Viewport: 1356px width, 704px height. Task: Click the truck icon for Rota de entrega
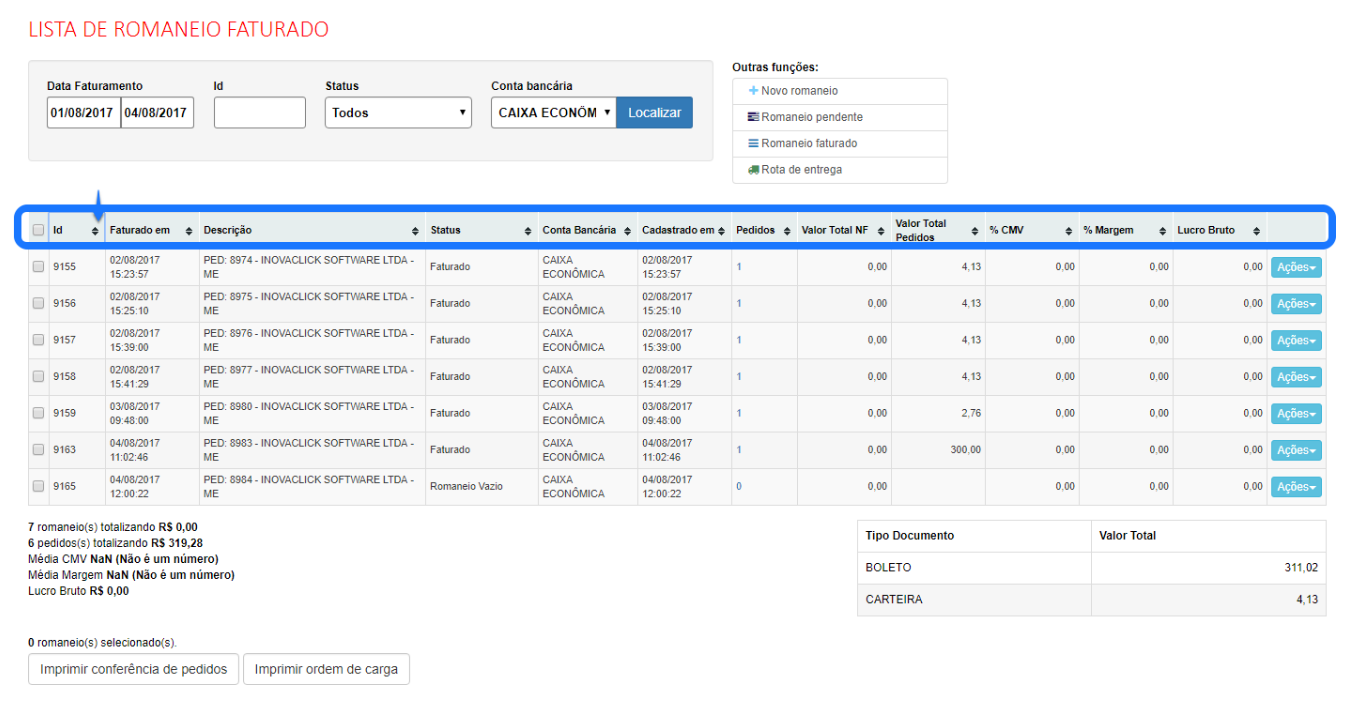753,170
